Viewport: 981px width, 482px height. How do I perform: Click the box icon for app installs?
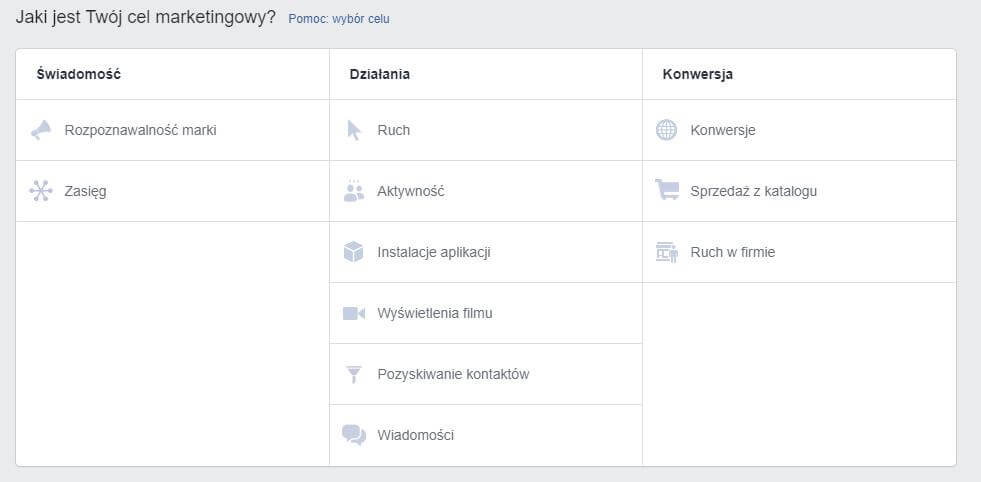point(354,252)
